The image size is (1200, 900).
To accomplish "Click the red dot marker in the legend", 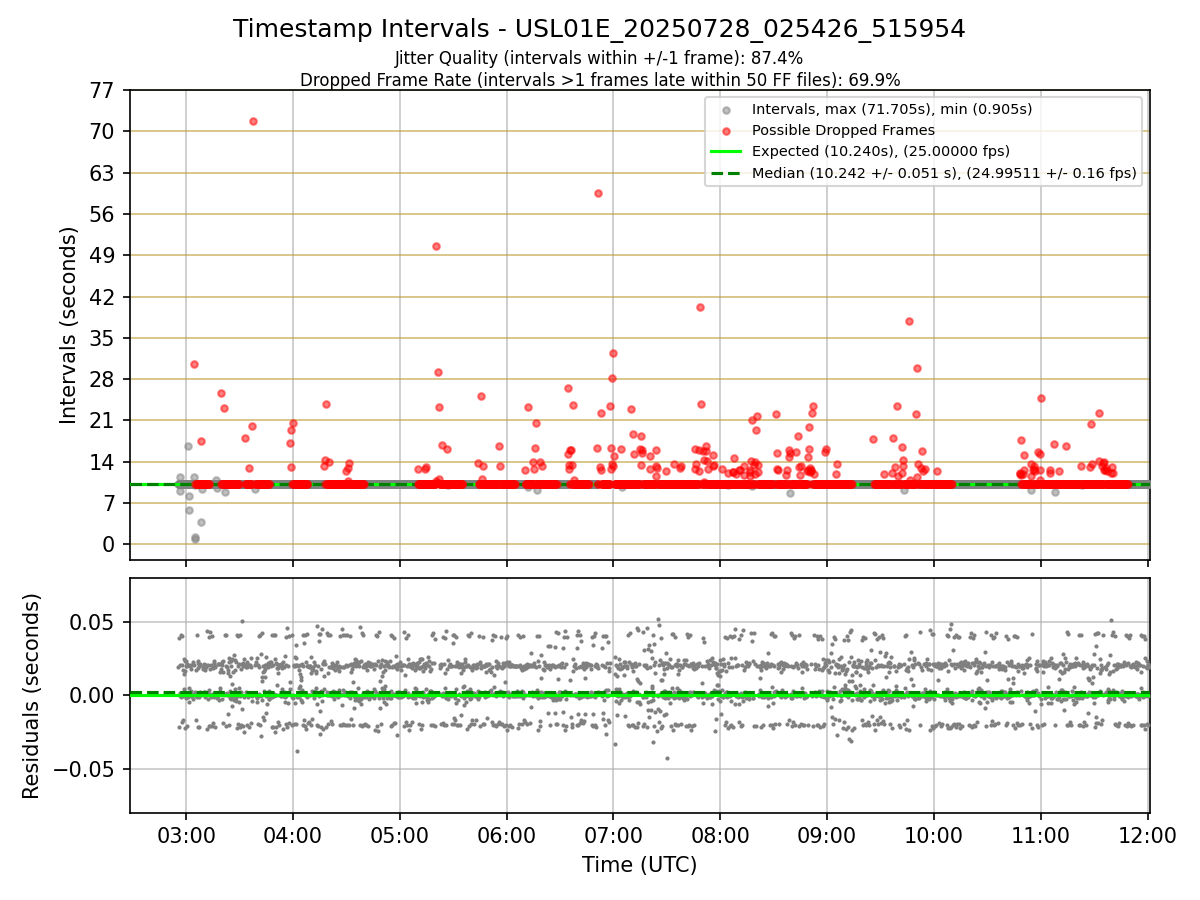I will pos(726,130).
